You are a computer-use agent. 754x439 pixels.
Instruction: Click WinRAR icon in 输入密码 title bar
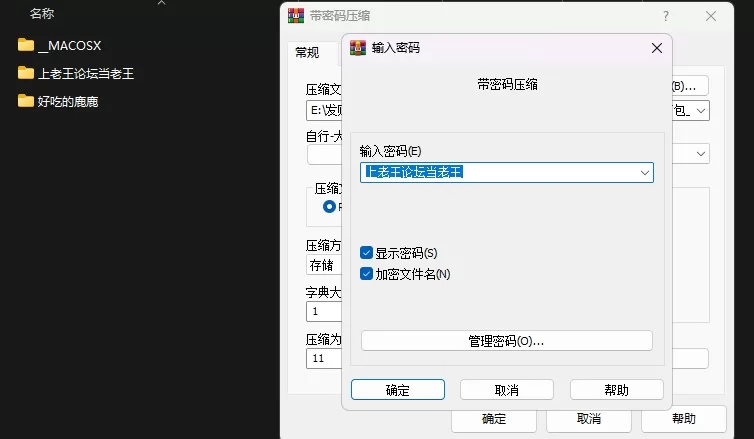click(x=358, y=48)
